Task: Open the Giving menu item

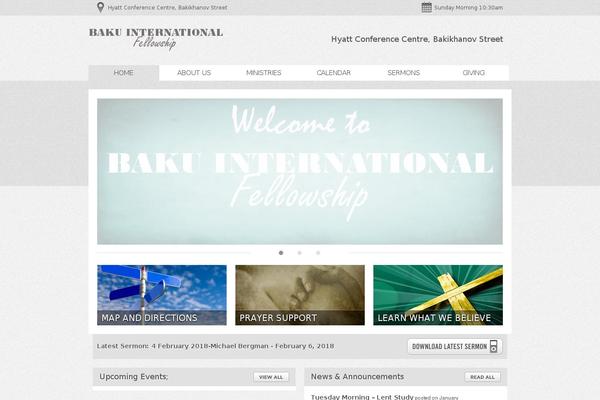Action: [x=473, y=73]
